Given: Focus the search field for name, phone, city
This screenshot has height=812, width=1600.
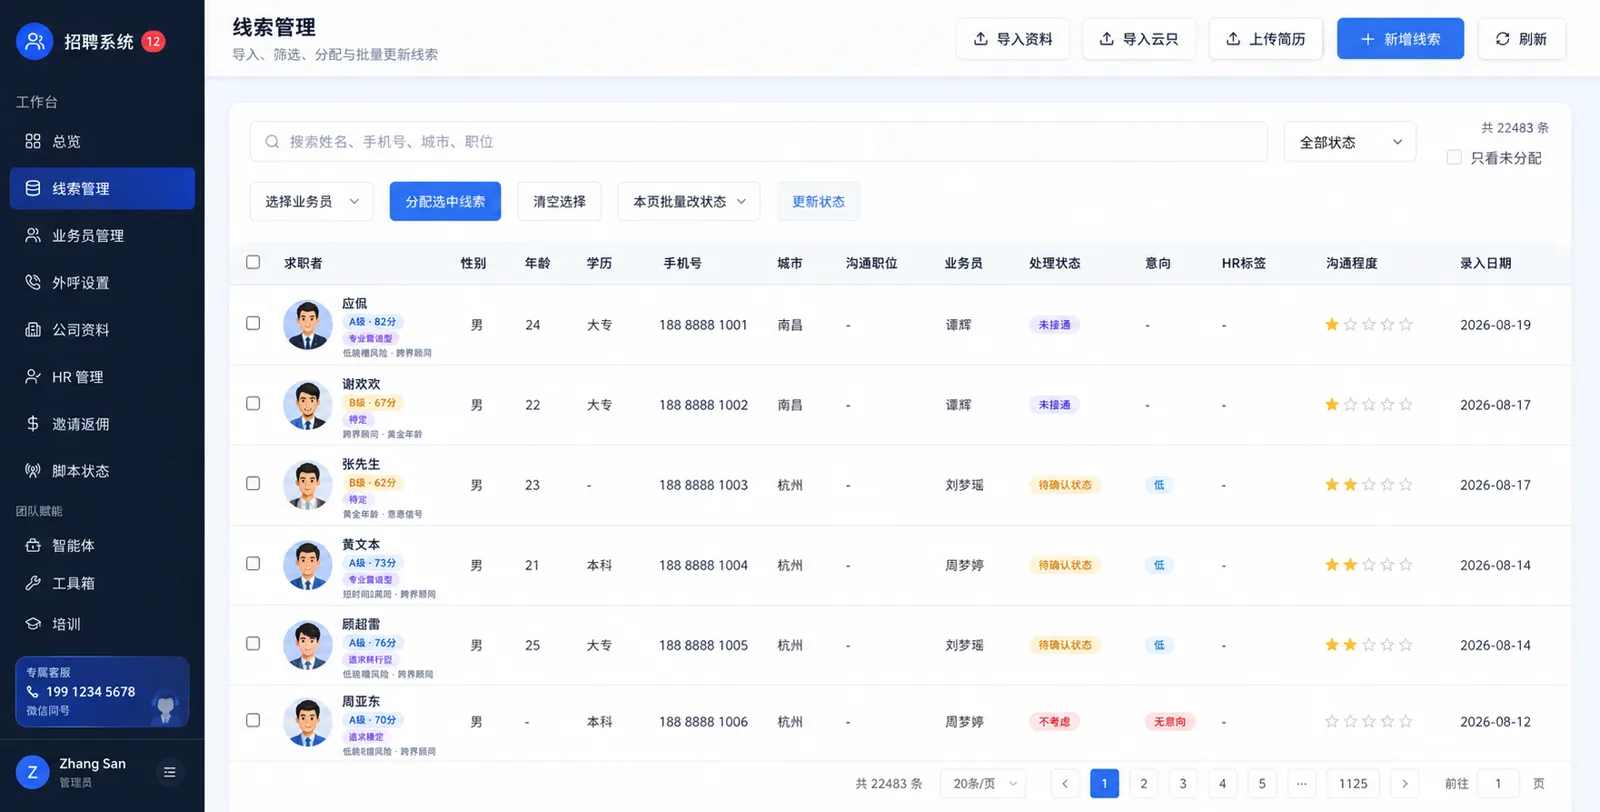Looking at the screenshot, I should click(758, 142).
